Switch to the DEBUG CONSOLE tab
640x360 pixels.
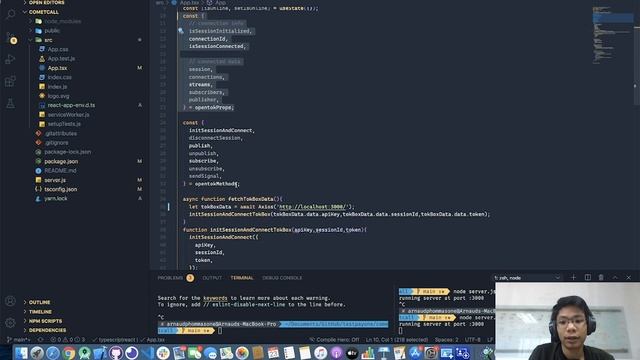pos(282,278)
